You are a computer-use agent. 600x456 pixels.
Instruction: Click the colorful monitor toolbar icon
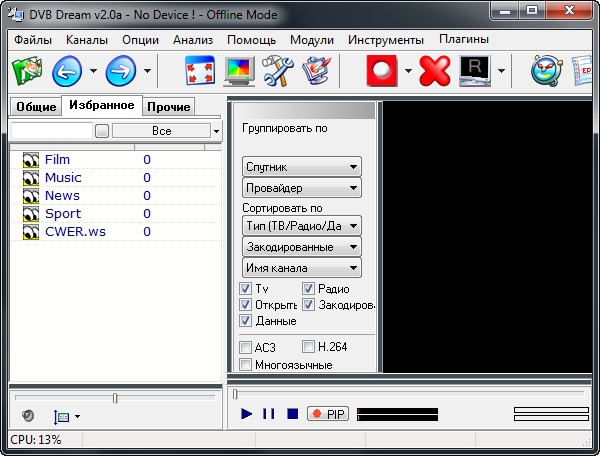[238, 71]
